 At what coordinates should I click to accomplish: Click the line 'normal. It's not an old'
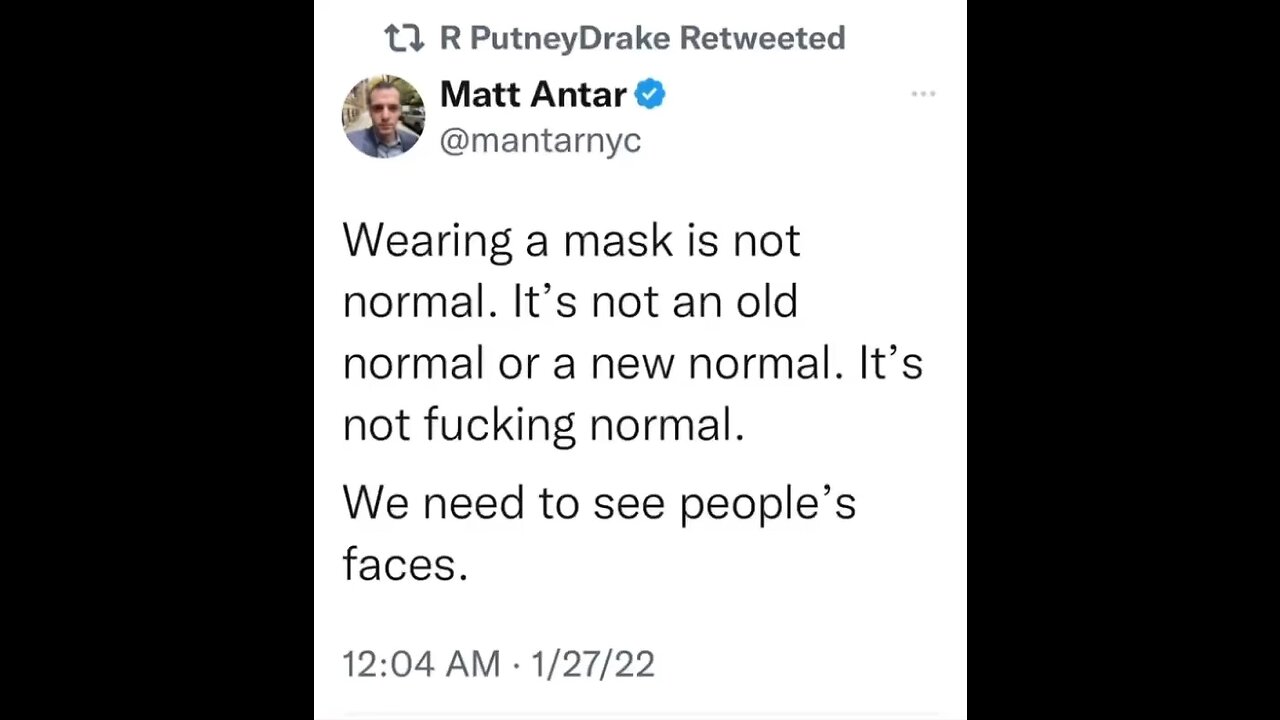570,301
